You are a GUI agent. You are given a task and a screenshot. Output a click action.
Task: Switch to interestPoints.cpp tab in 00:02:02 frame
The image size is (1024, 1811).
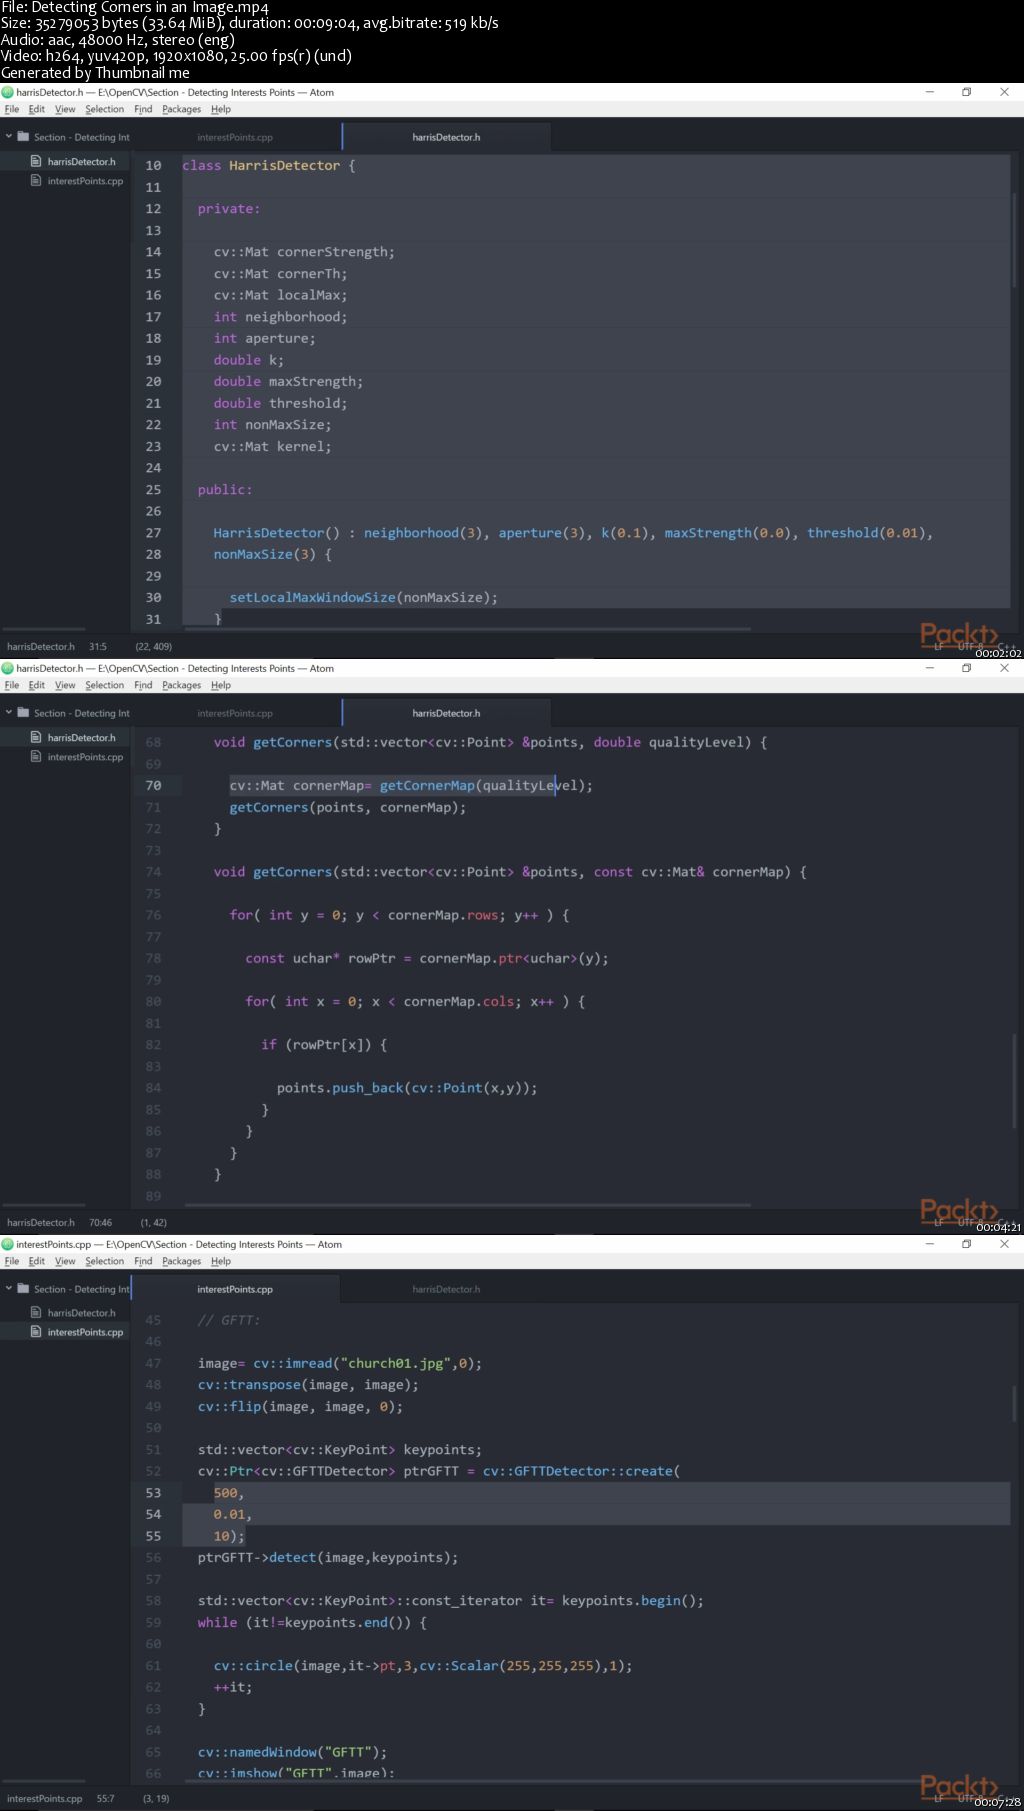tap(236, 137)
